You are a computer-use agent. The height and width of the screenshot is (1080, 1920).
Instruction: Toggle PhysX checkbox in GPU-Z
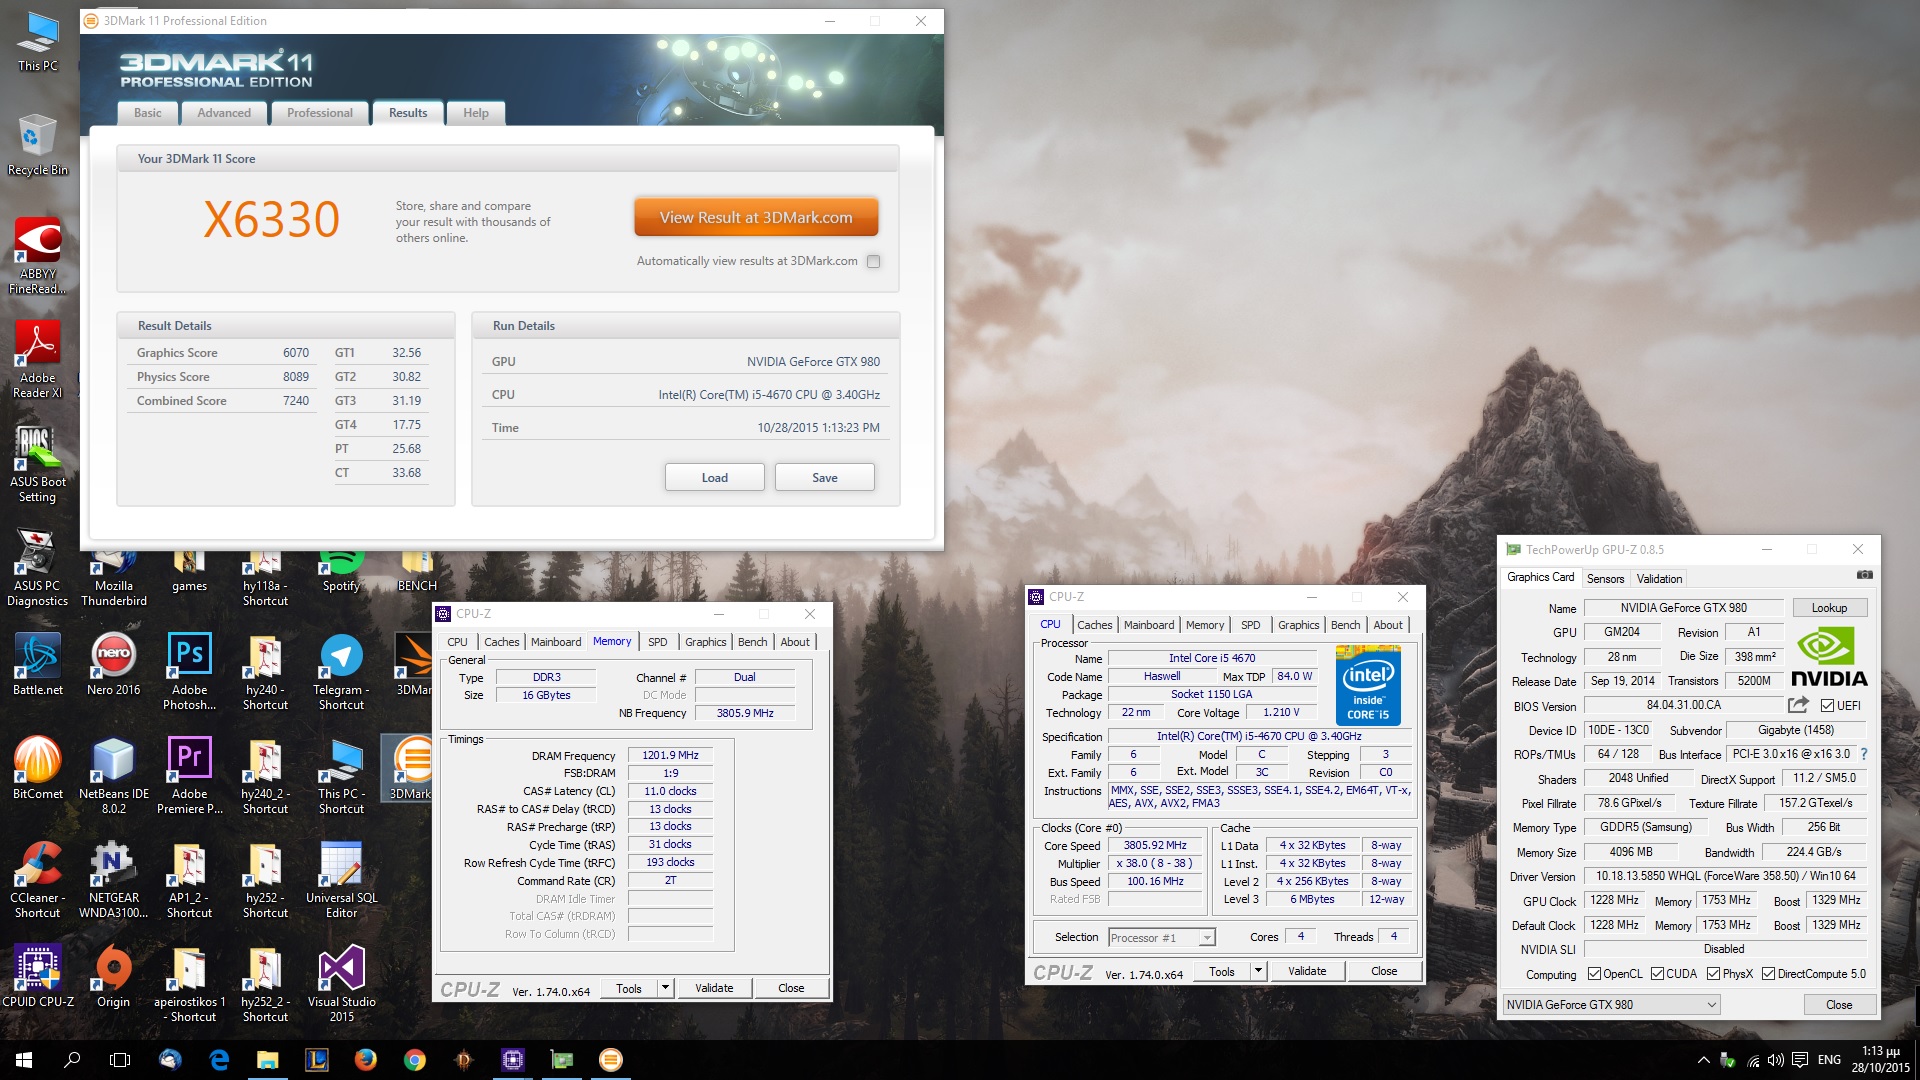[1713, 973]
